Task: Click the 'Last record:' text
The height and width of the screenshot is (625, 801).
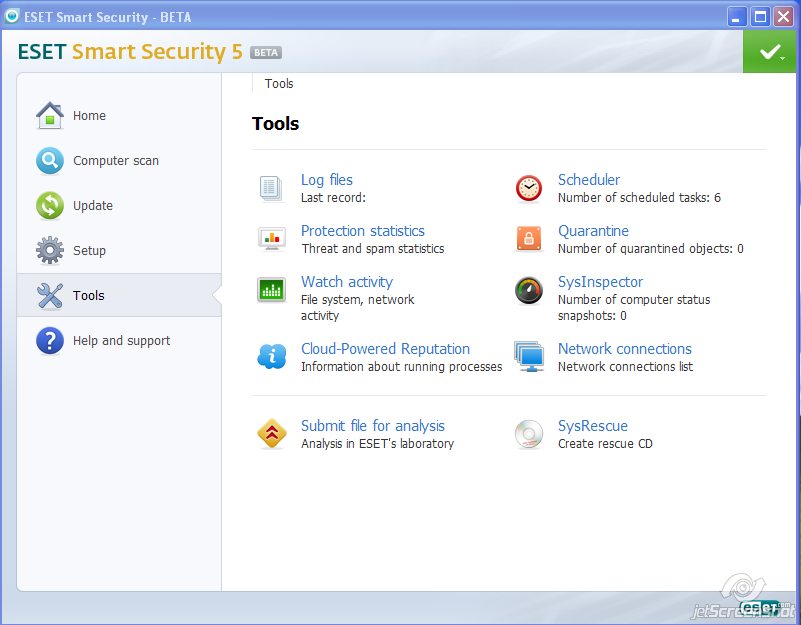Action: click(x=333, y=198)
